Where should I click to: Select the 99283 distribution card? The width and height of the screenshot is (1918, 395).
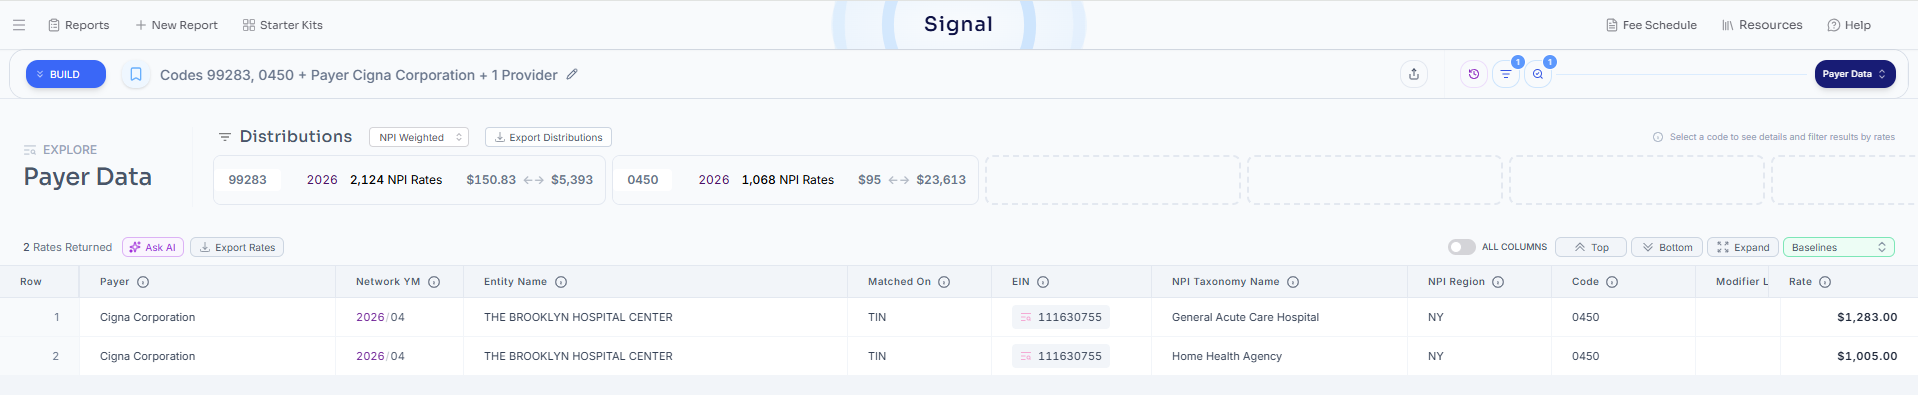pyautogui.click(x=409, y=180)
